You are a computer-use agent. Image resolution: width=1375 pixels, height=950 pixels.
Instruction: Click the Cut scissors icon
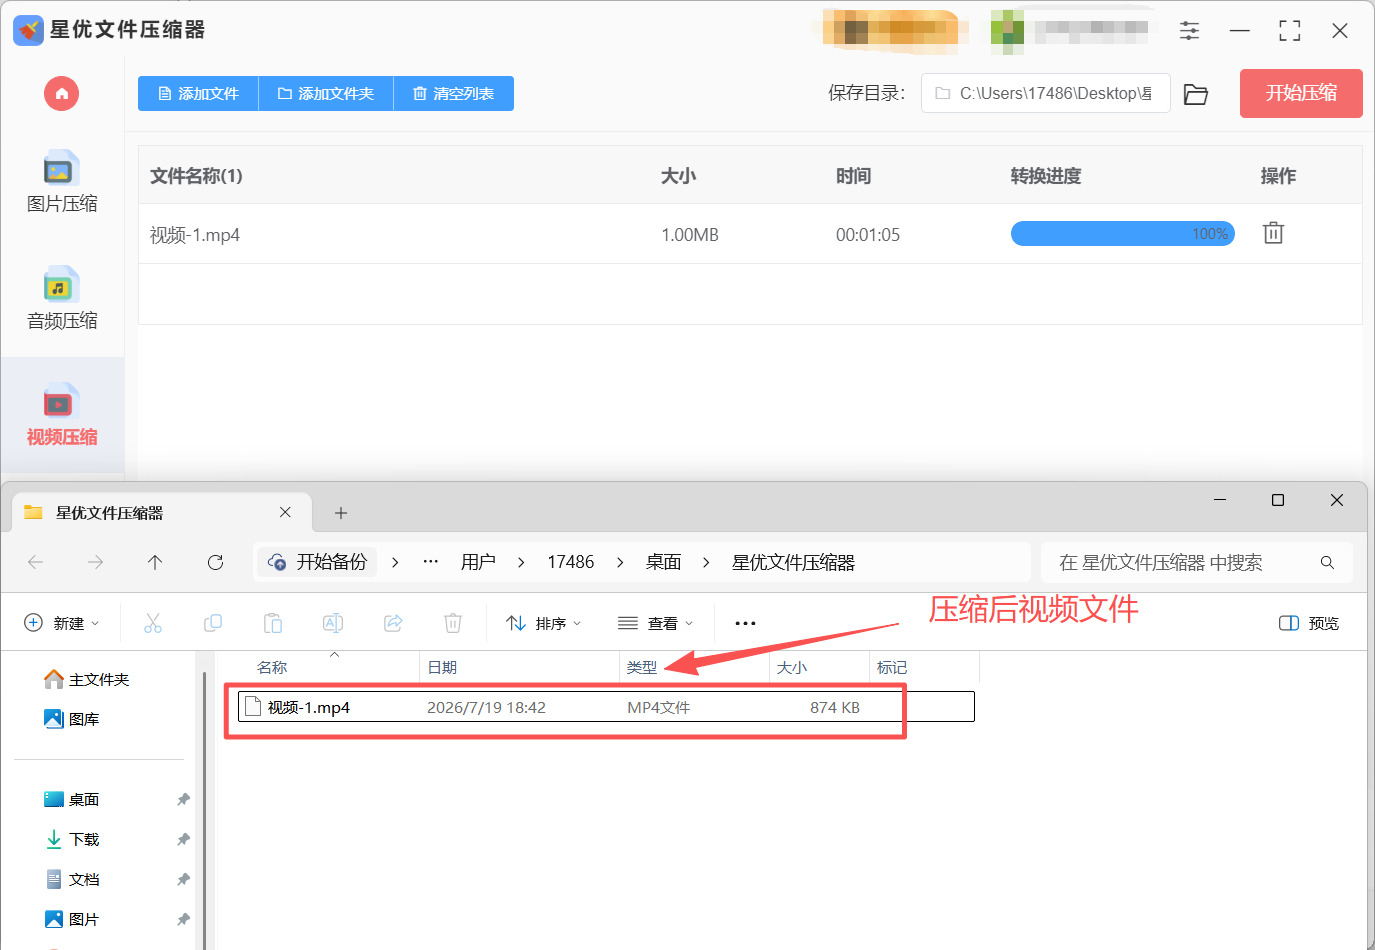(x=153, y=623)
